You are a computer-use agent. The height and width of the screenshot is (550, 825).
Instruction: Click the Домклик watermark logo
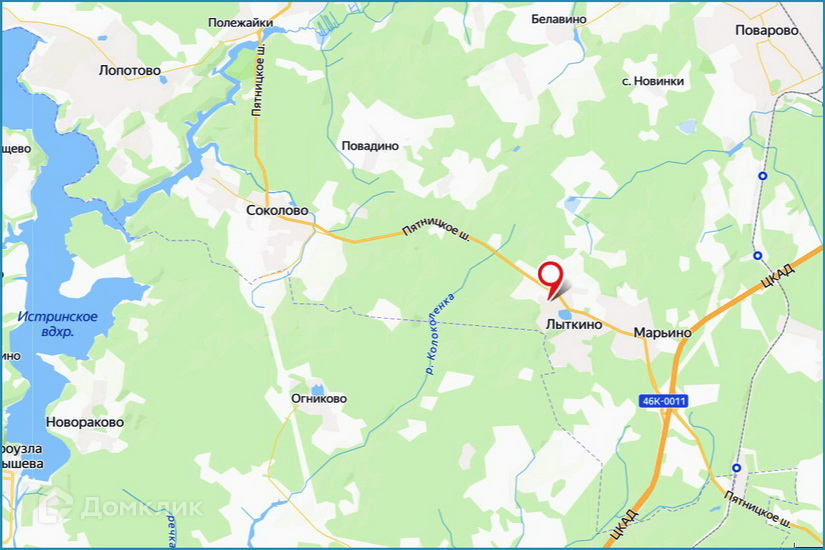[121, 506]
